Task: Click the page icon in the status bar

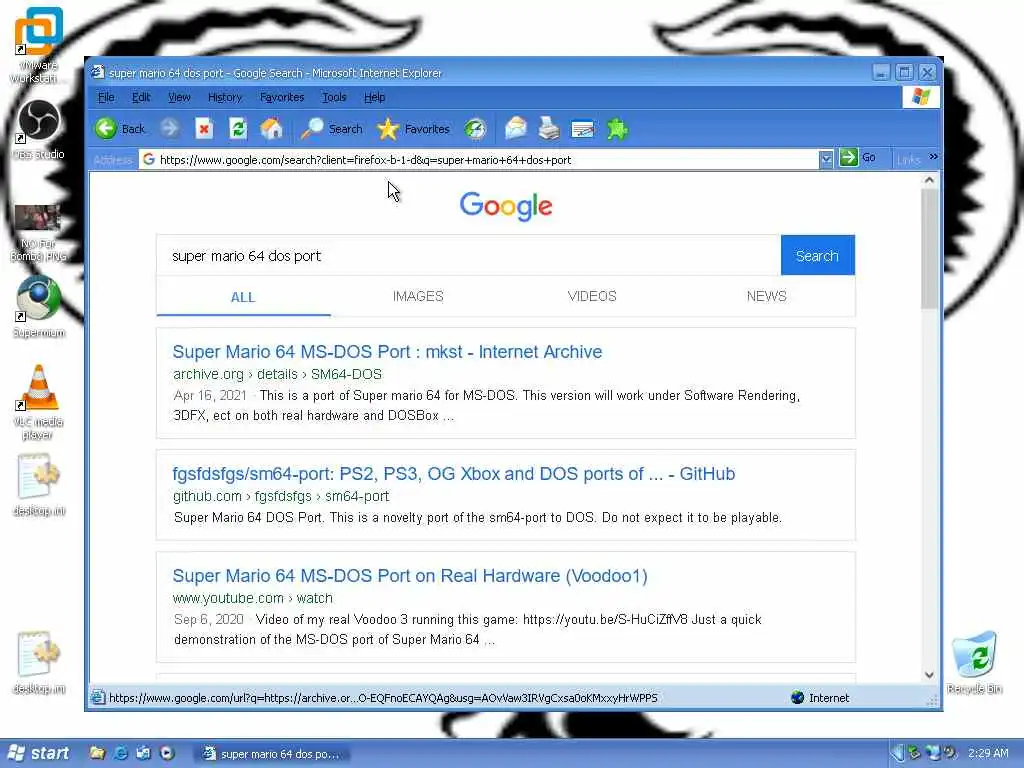Action: pos(98,697)
